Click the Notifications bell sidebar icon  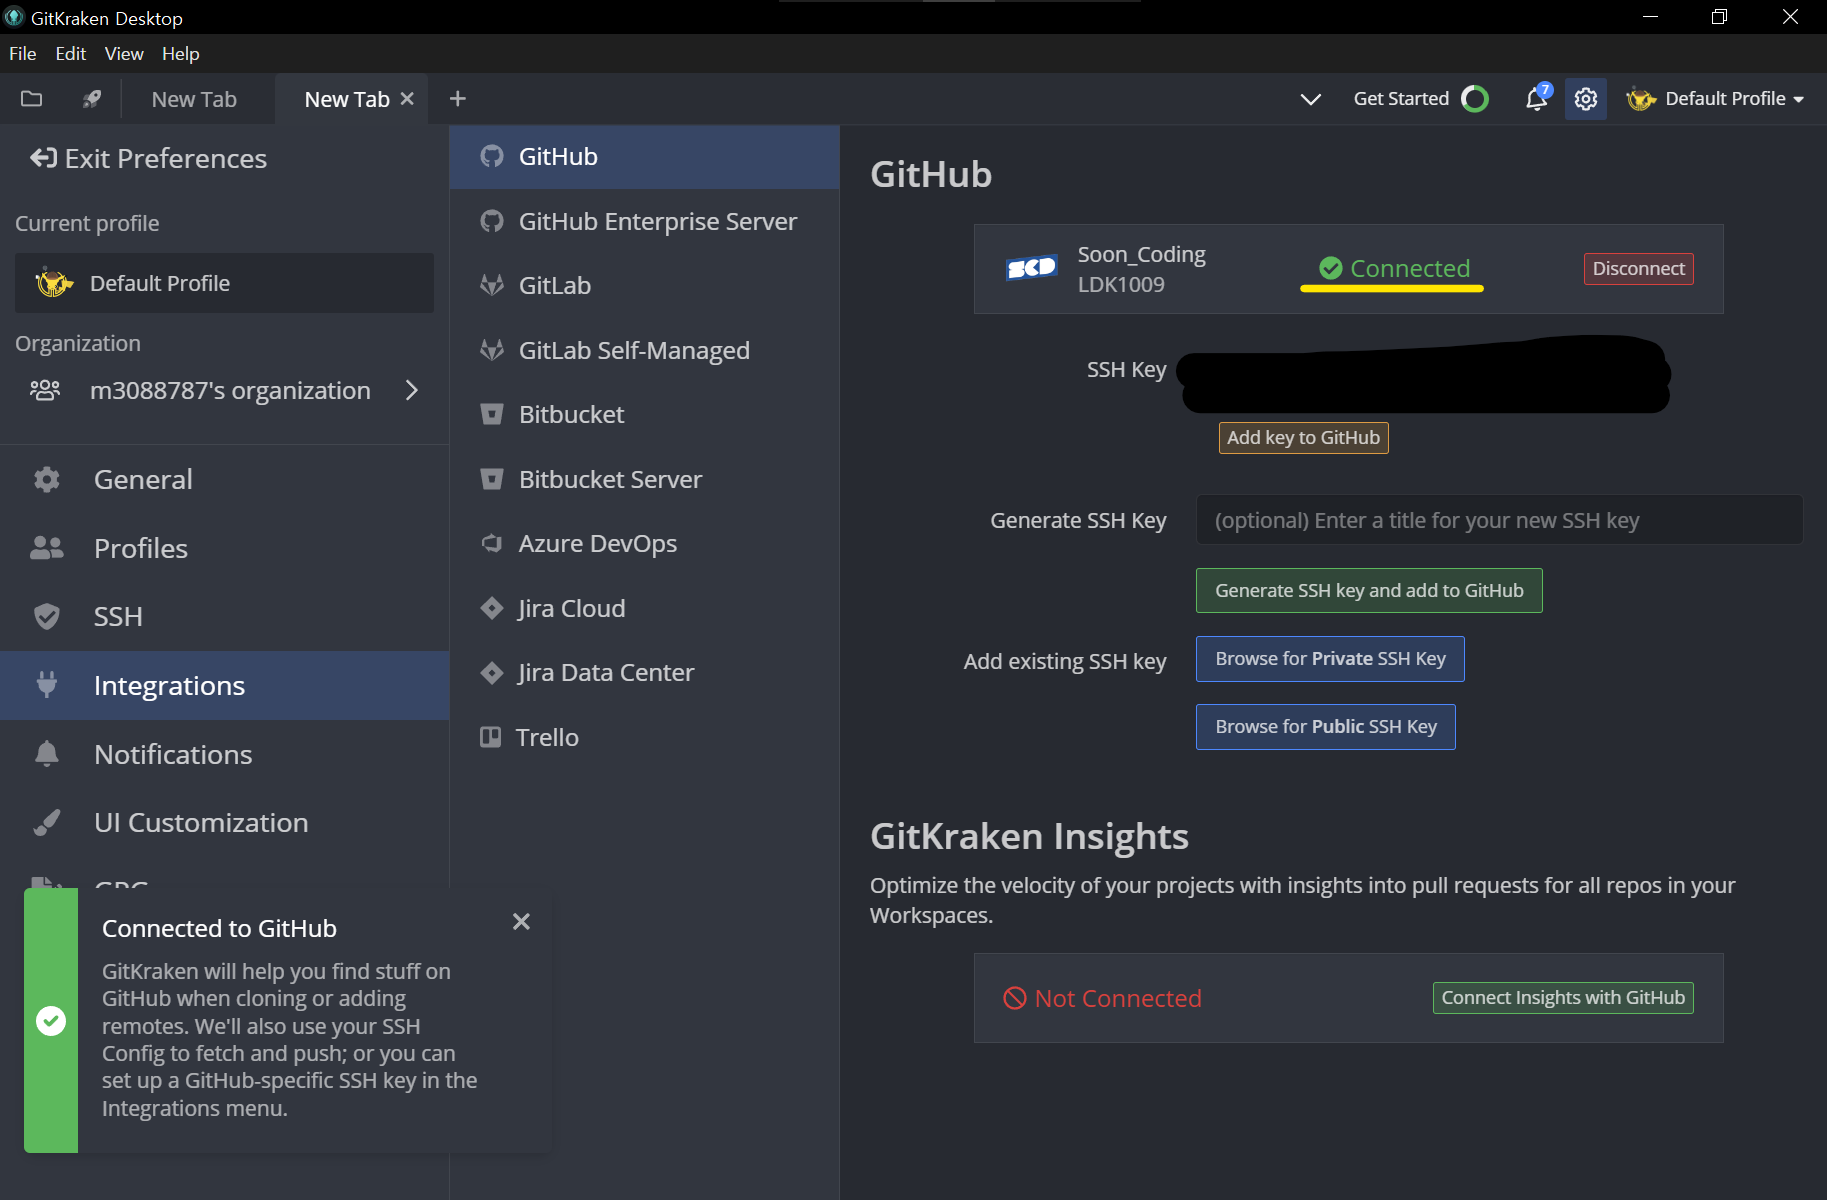click(47, 754)
